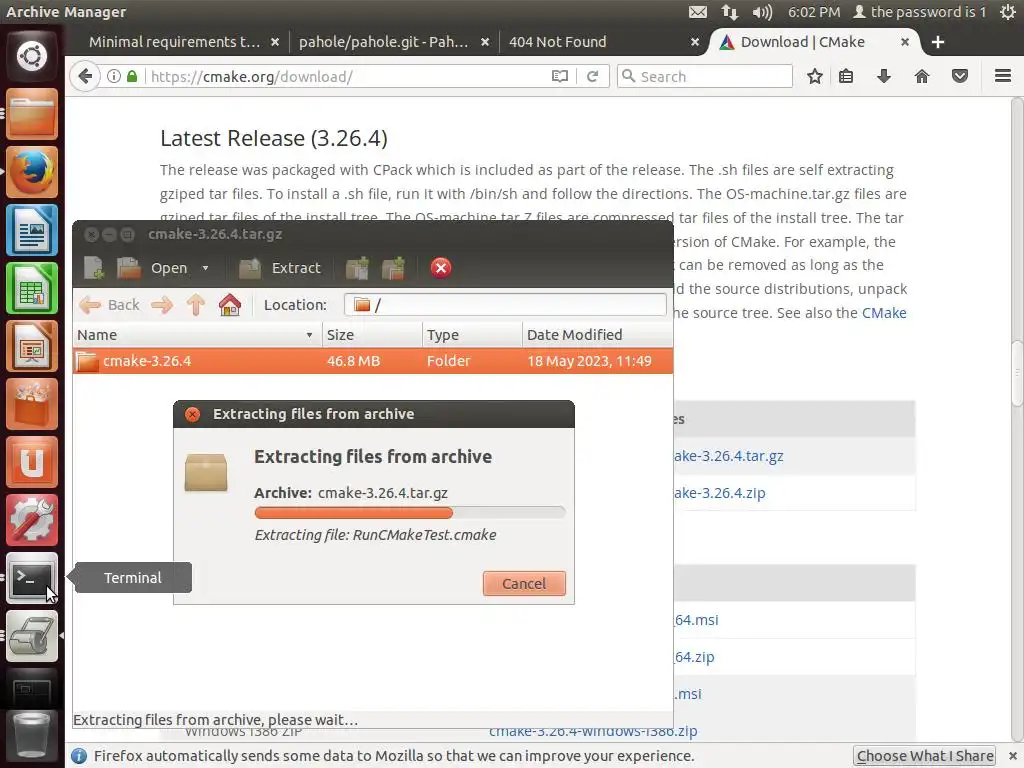Launch Terminal from the dock
1024x768 pixels.
pos(31,579)
